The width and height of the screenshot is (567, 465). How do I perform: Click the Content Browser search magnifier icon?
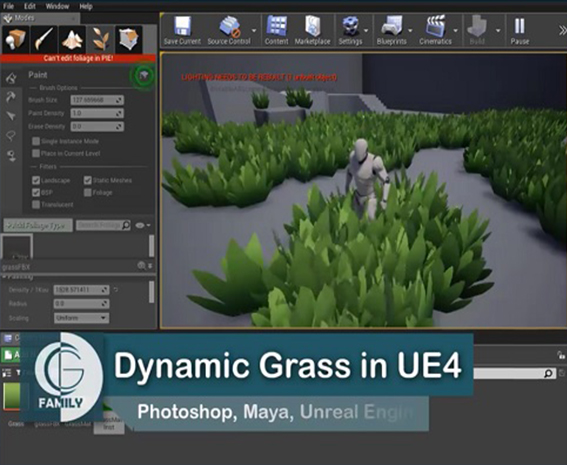[549, 374]
